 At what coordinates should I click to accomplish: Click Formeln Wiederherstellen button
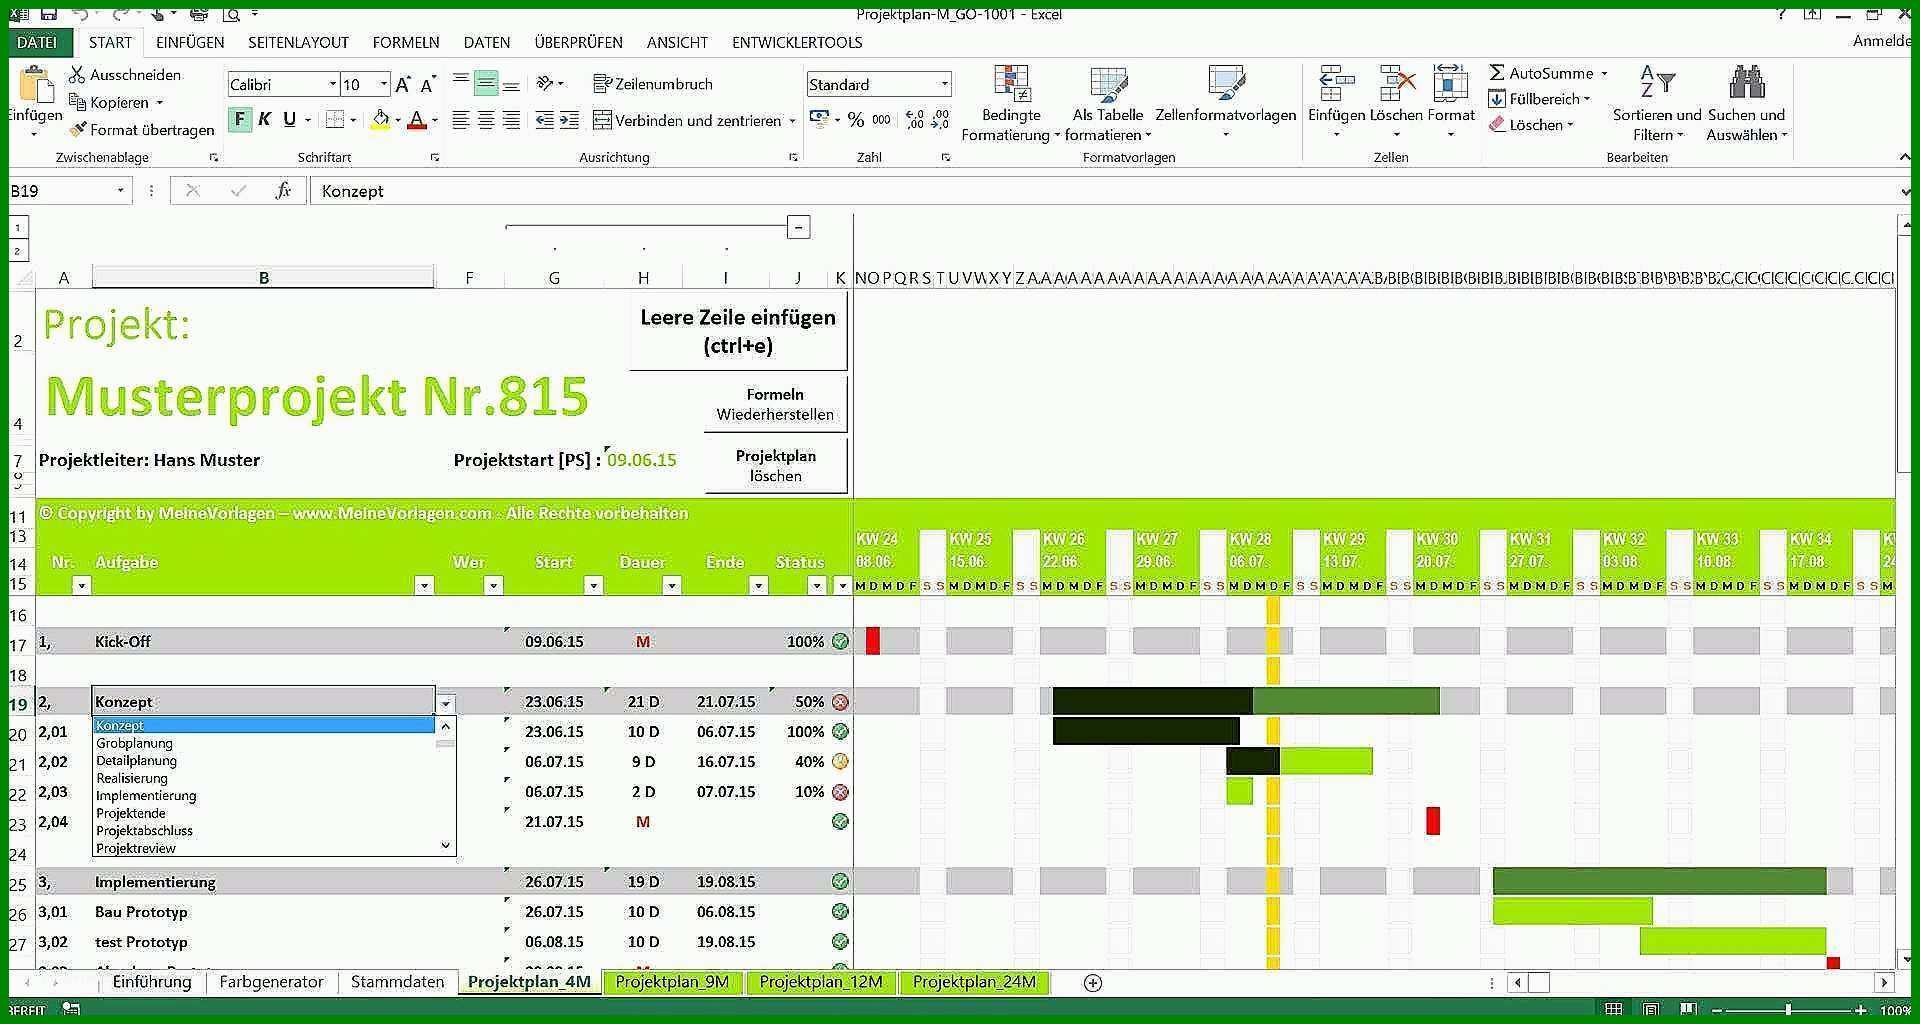pyautogui.click(x=775, y=404)
